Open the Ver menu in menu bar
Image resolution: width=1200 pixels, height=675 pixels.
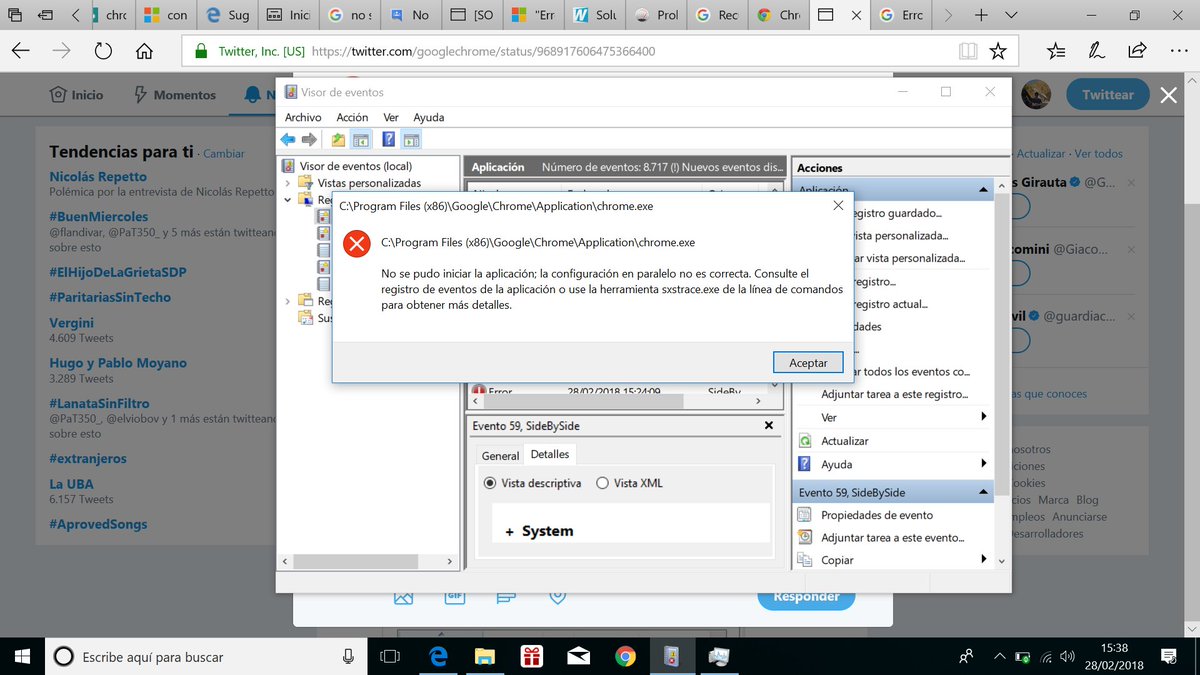click(x=391, y=117)
